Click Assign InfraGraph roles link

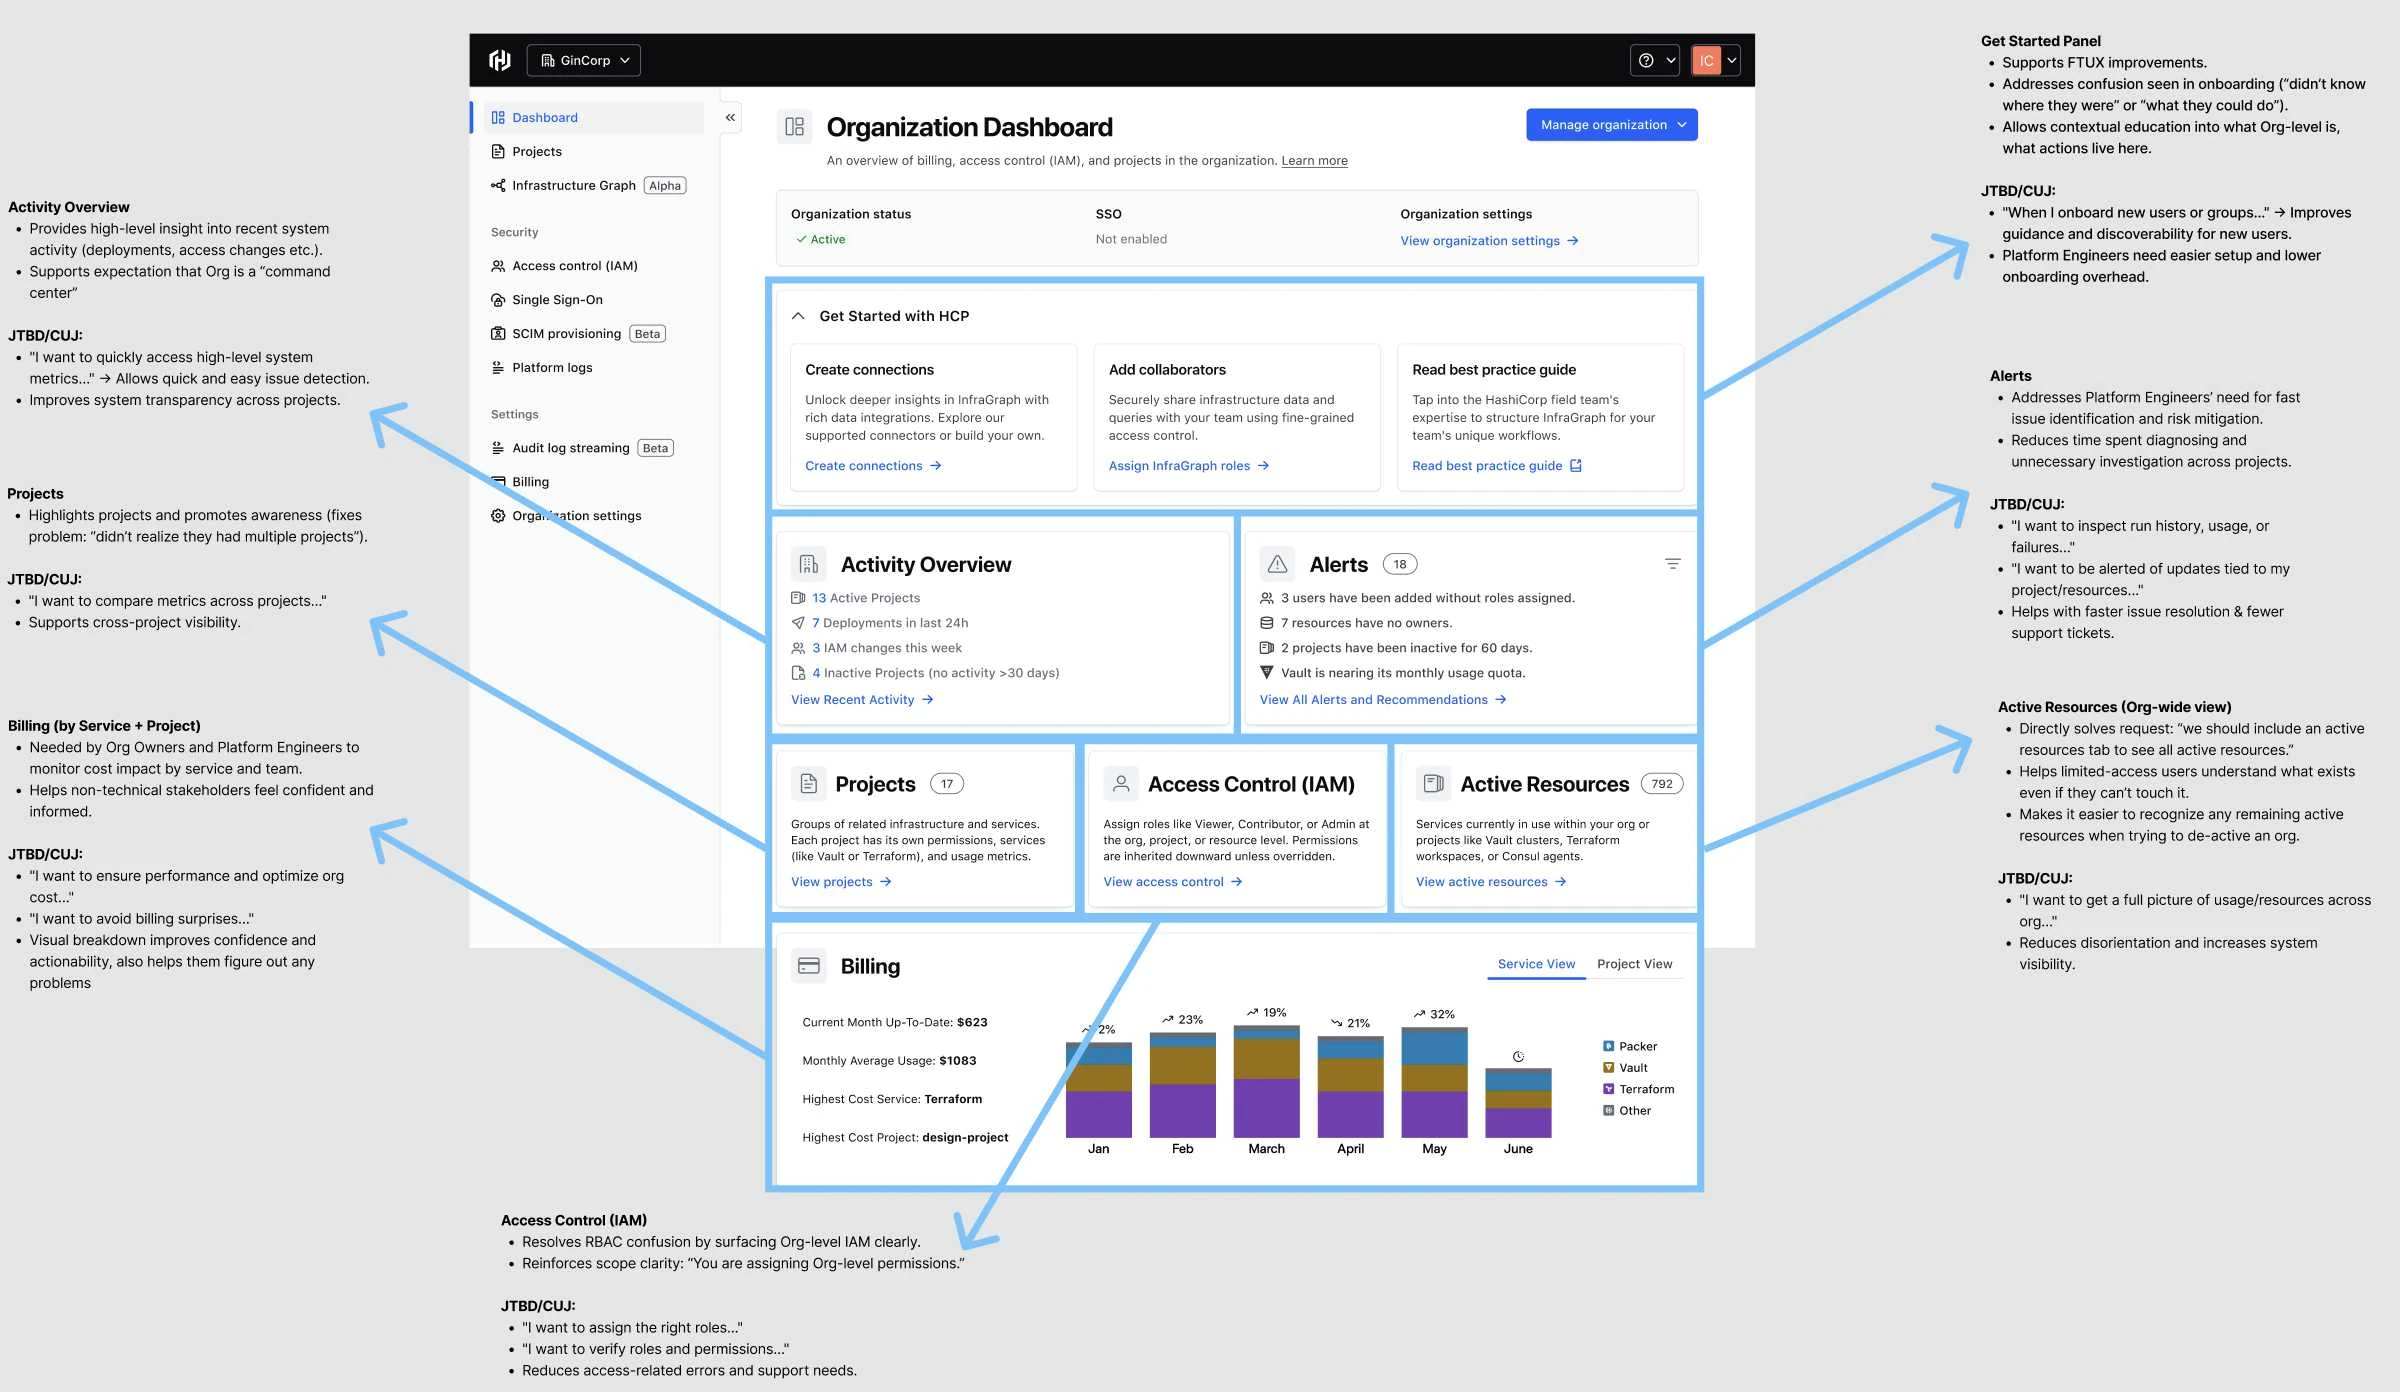(x=1189, y=465)
